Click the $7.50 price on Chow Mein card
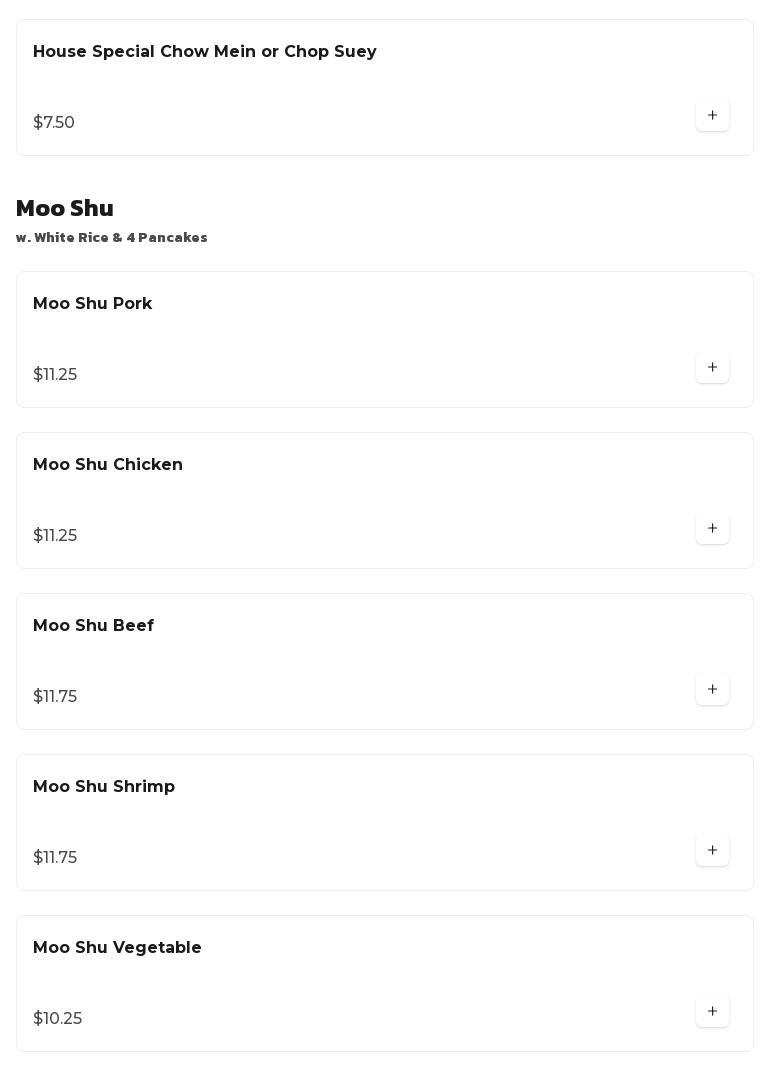The width and height of the screenshot is (770, 1086). coord(54,123)
